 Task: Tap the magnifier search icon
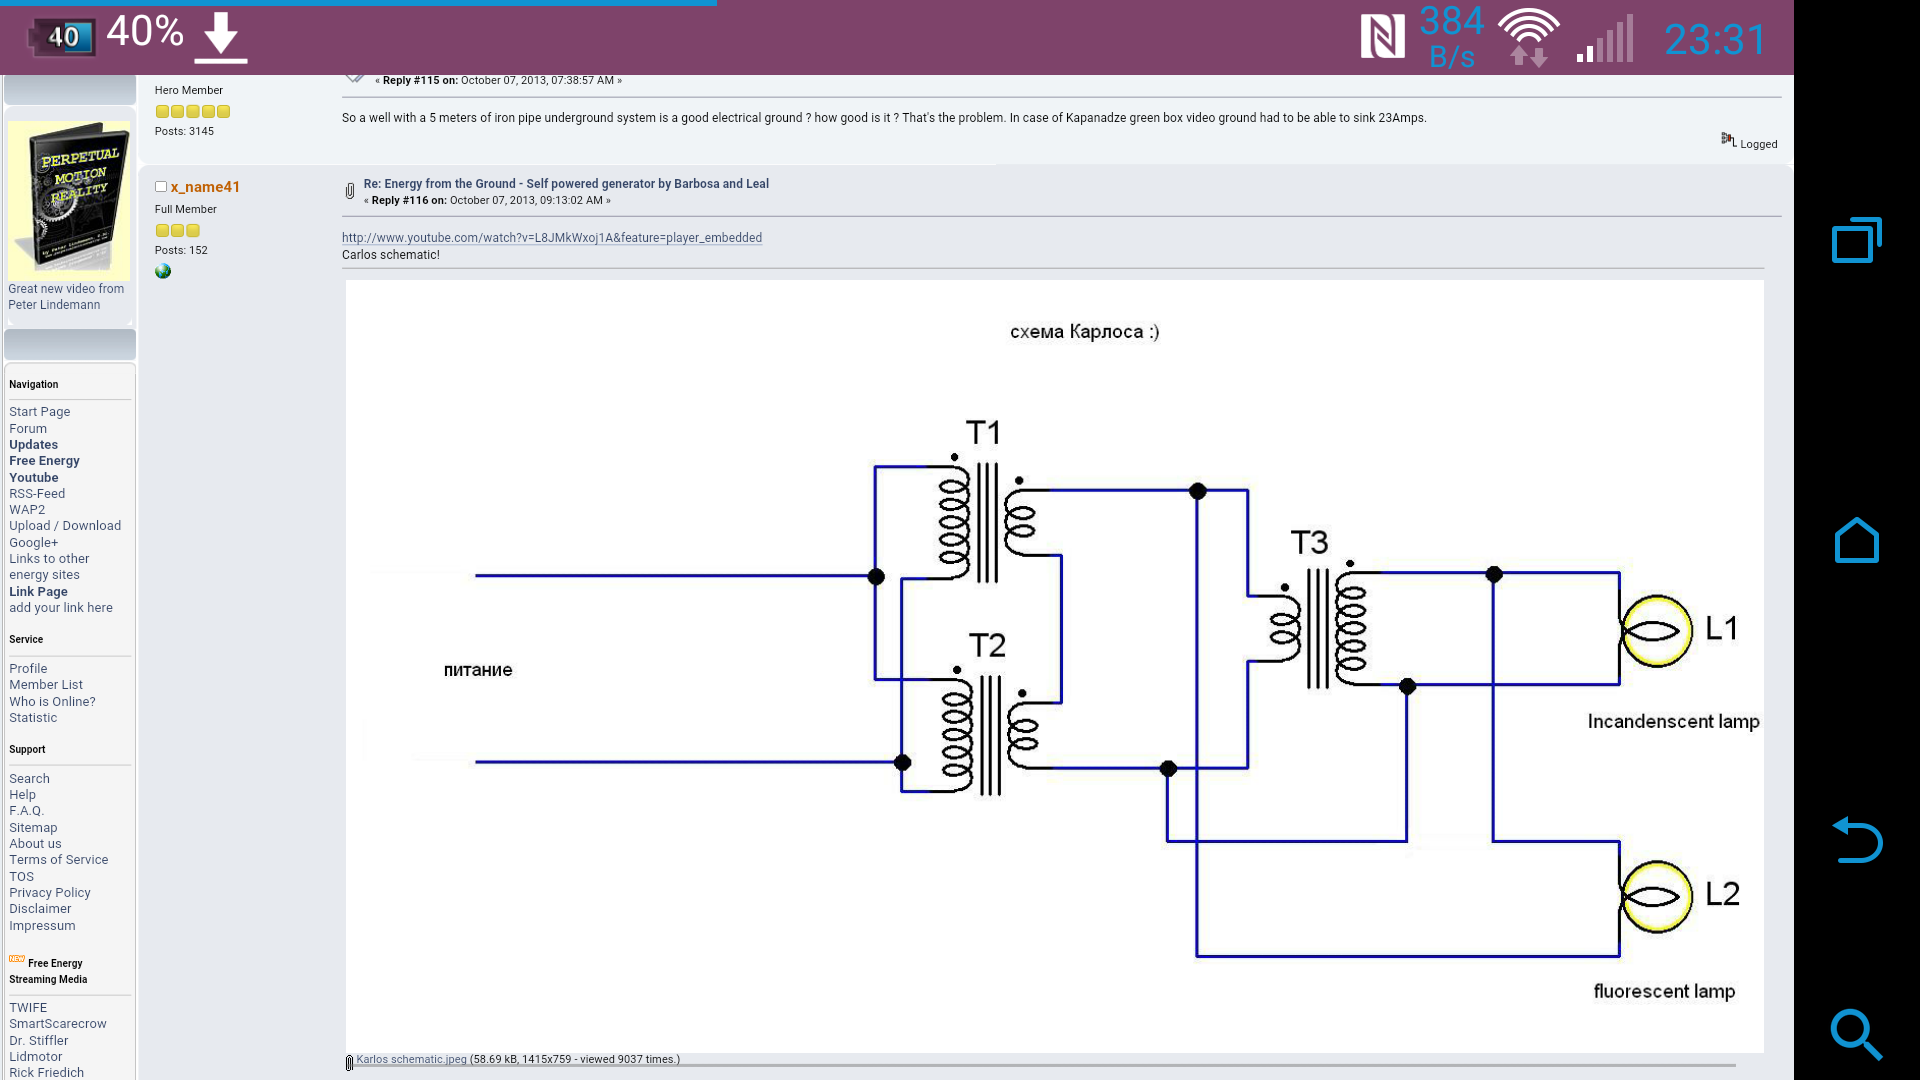(x=1856, y=1034)
